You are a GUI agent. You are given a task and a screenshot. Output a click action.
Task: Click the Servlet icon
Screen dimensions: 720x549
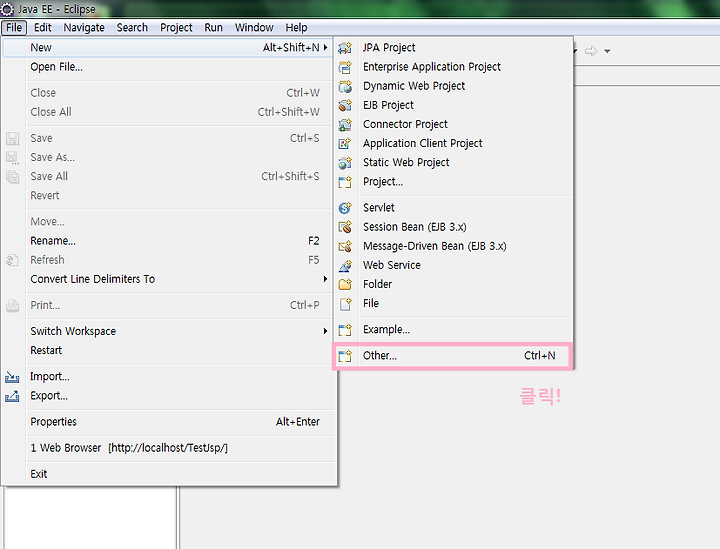[x=345, y=208]
